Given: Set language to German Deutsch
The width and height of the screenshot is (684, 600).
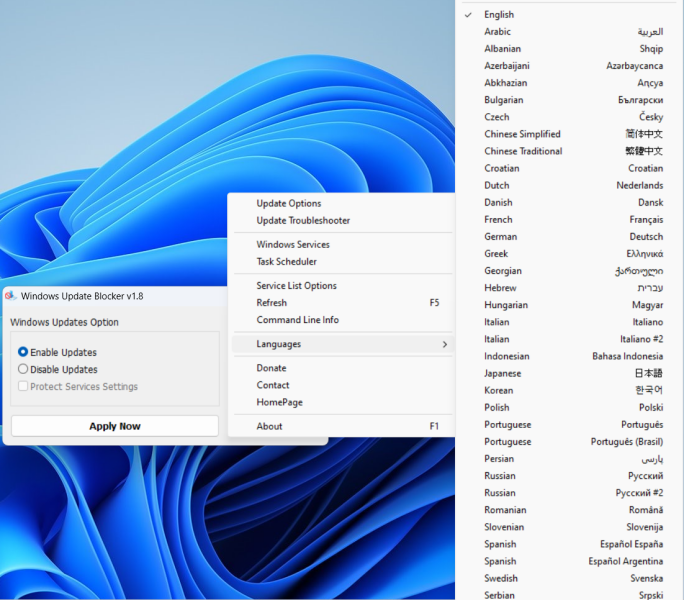Looking at the screenshot, I should coord(569,236).
